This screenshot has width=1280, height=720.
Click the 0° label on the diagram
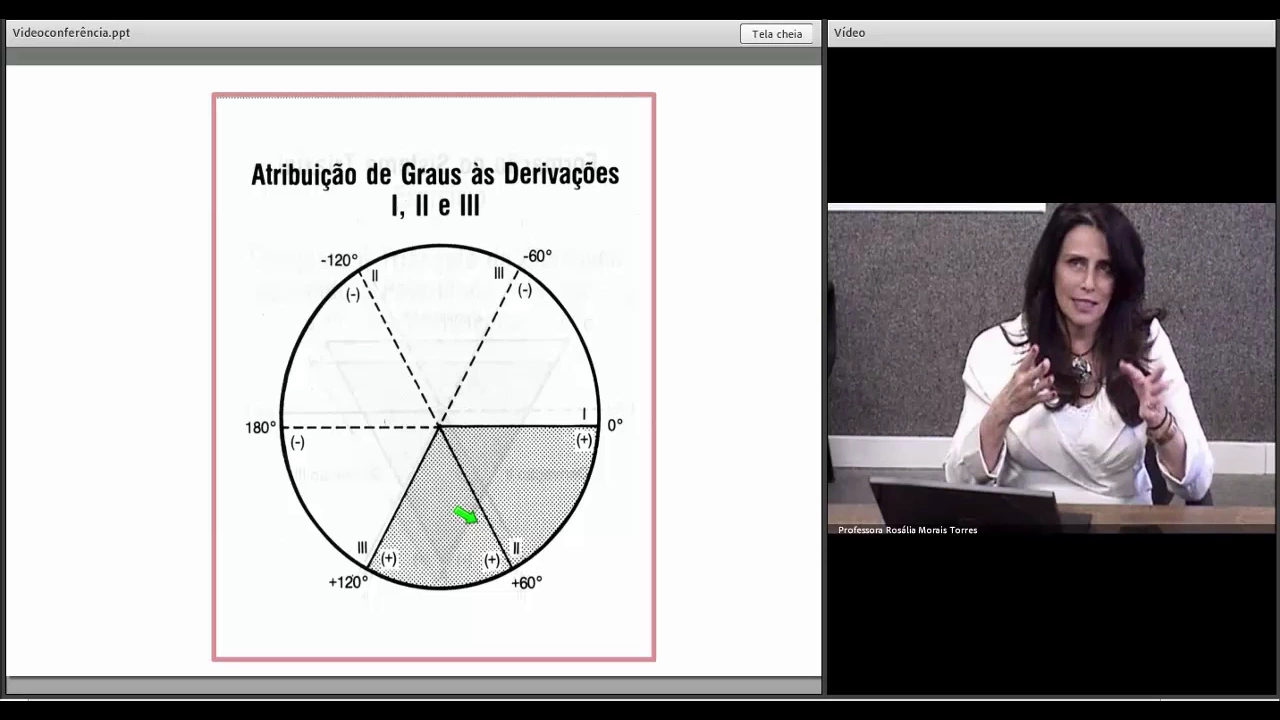pyautogui.click(x=615, y=425)
